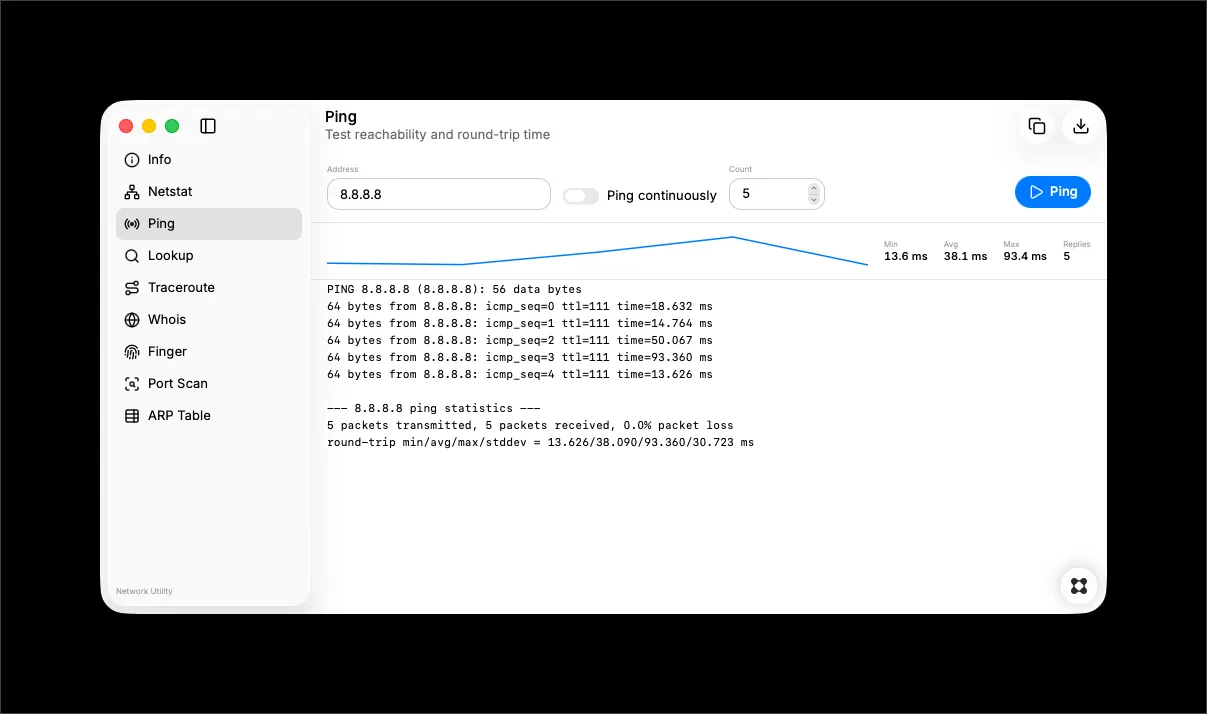Open the Finger tool

click(209, 352)
